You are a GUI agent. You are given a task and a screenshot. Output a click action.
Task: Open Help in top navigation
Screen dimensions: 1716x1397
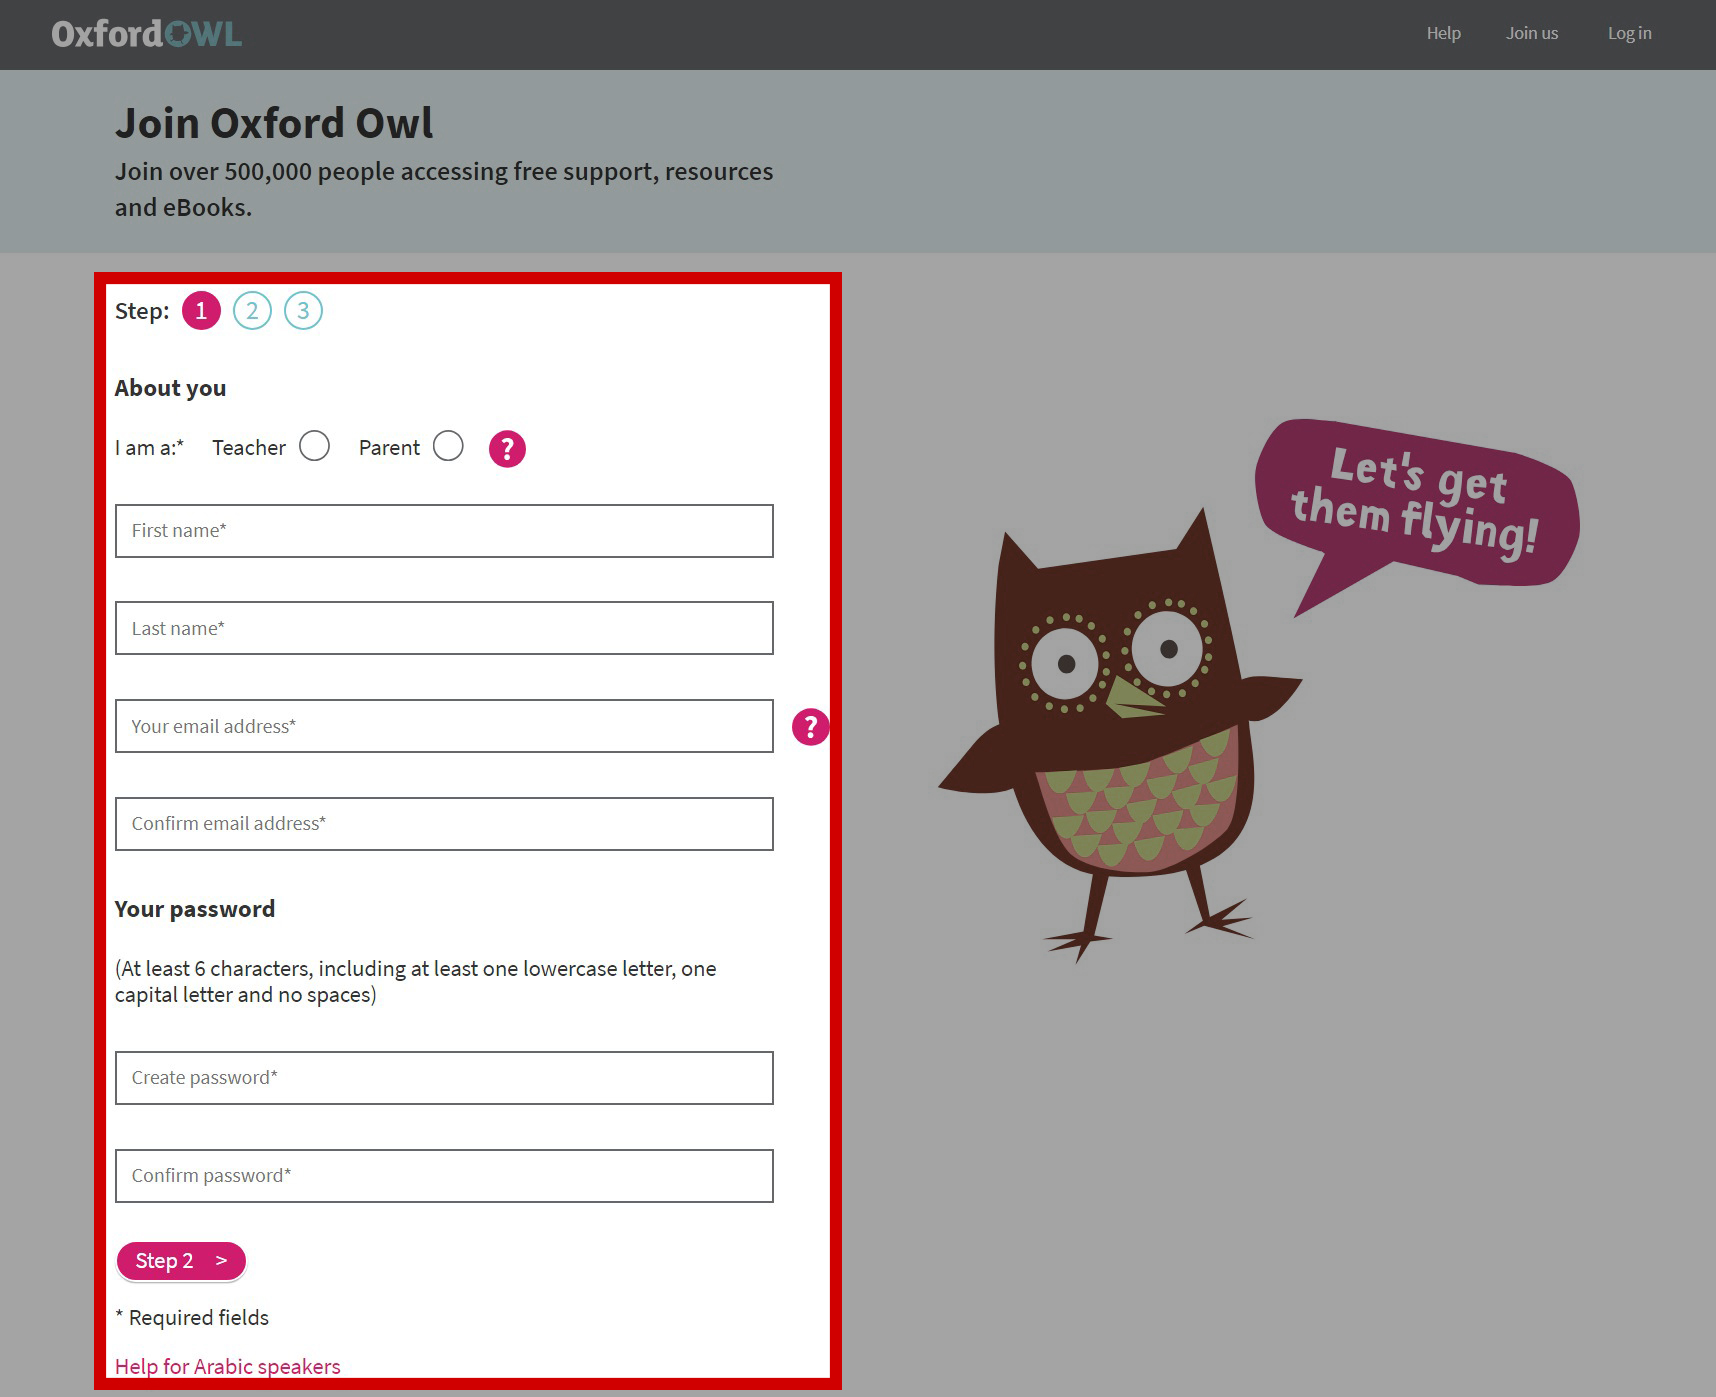tap(1443, 33)
